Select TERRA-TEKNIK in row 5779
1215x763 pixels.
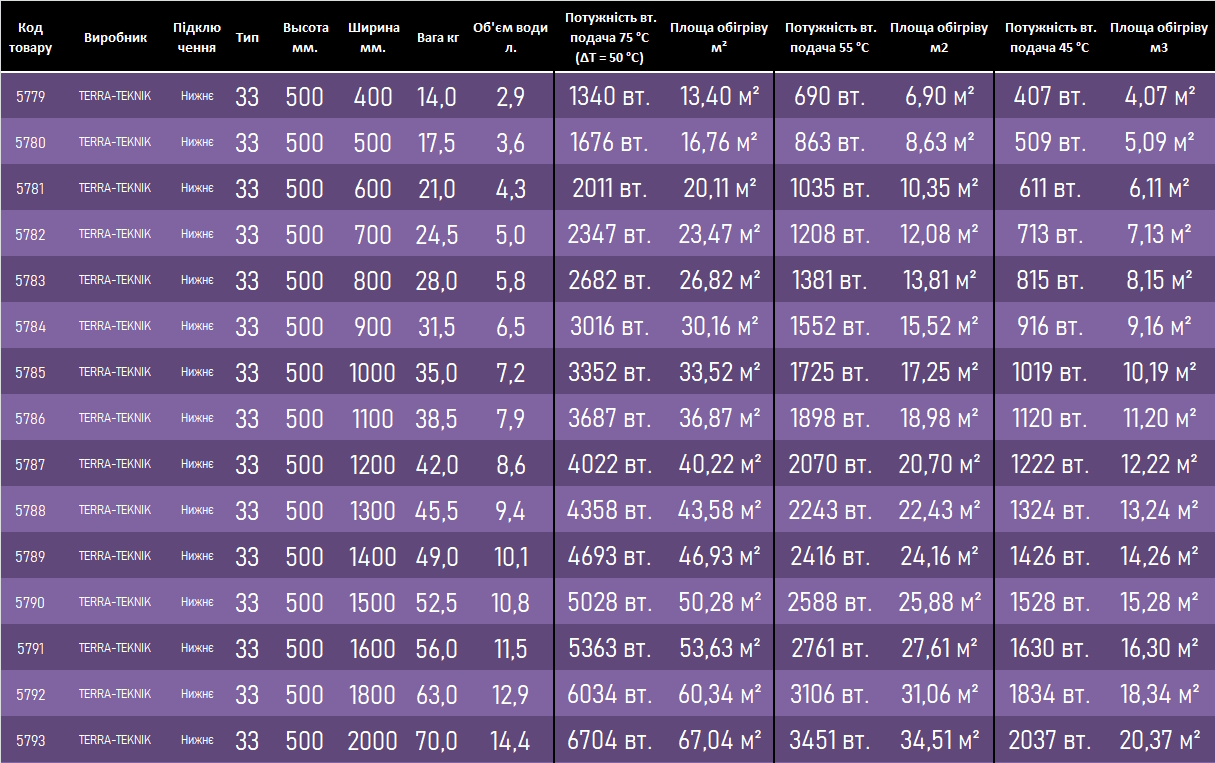tap(115, 97)
